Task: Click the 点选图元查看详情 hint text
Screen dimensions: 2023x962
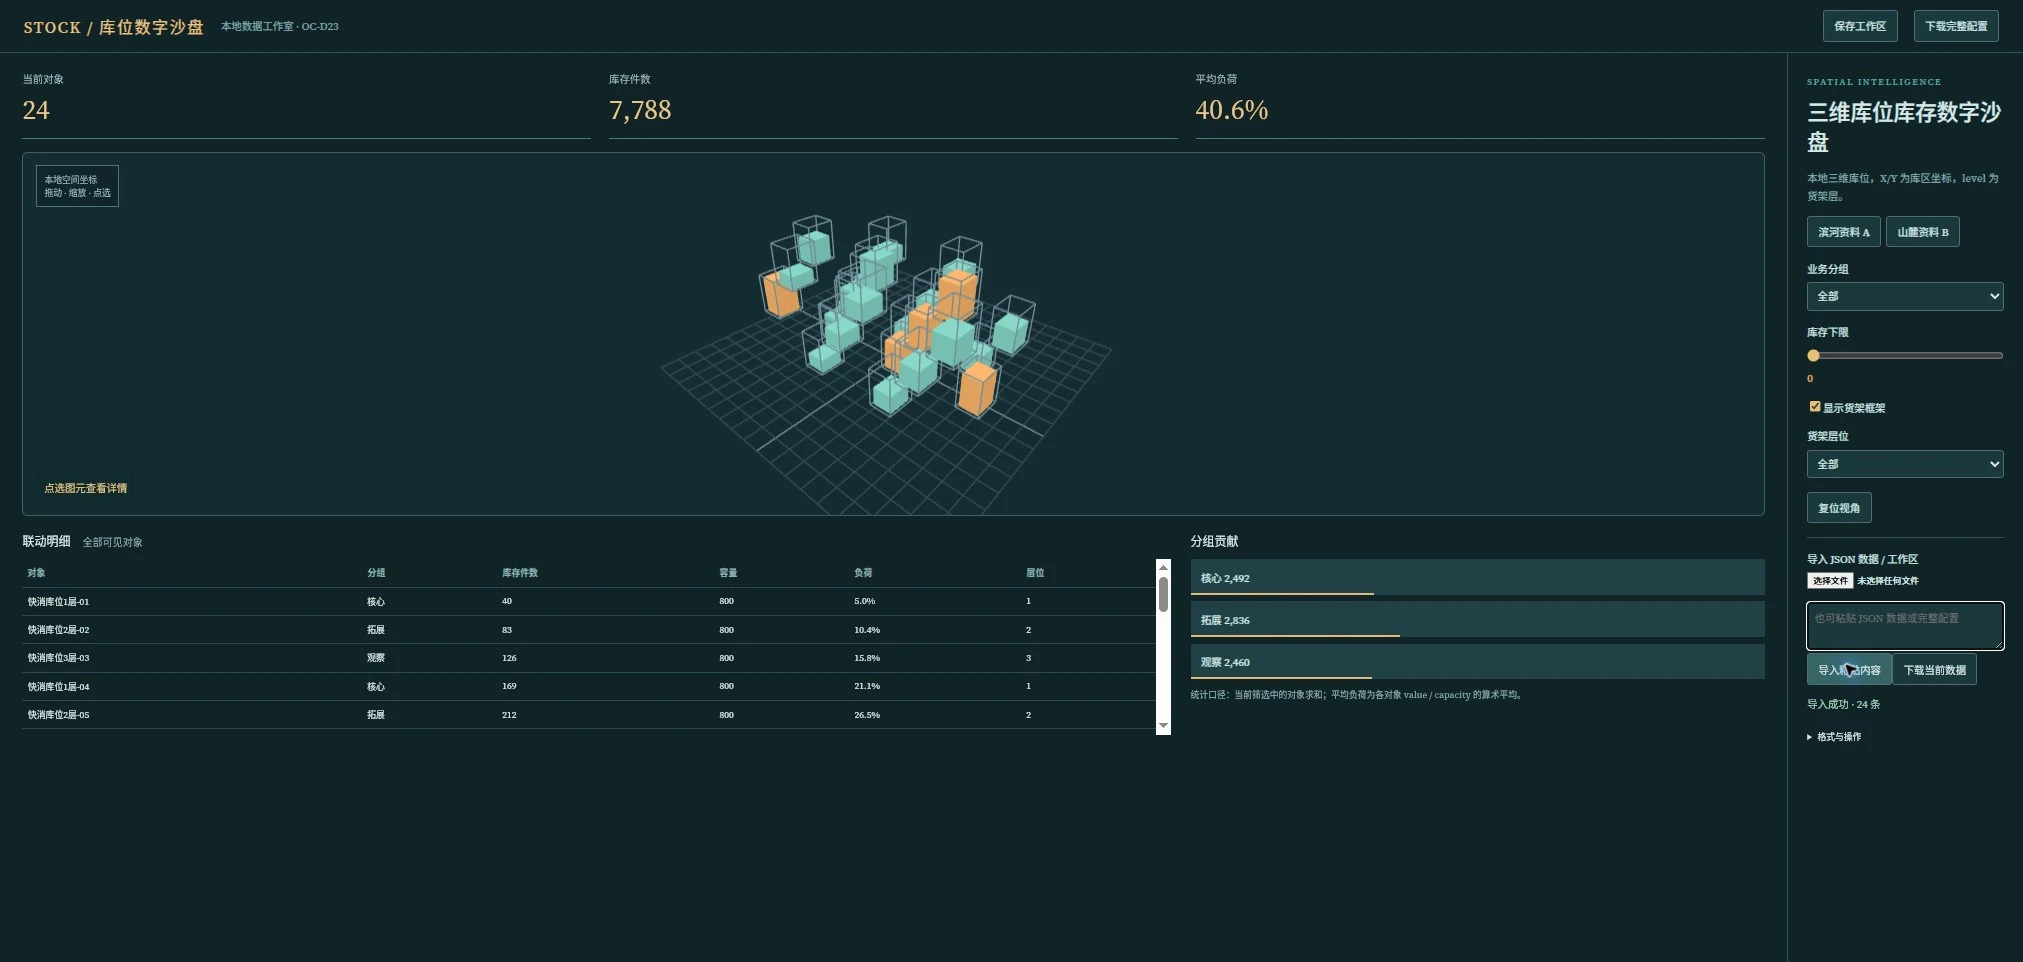Action: click(86, 488)
